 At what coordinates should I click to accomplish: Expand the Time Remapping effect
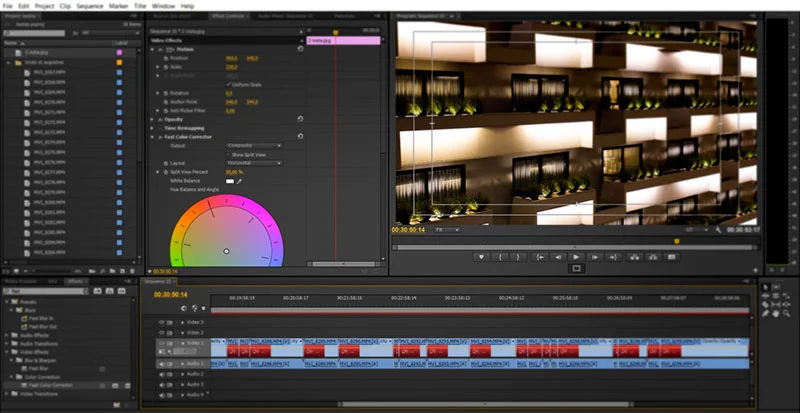tap(152, 128)
